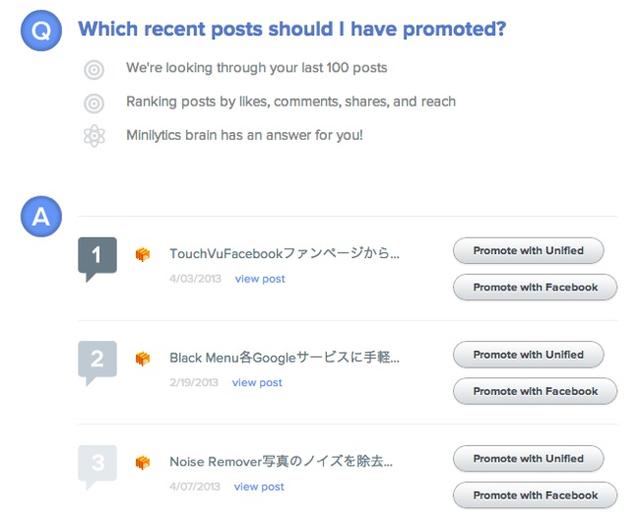Click the blue A answer icon
The width and height of the screenshot is (640, 527).
[41, 219]
